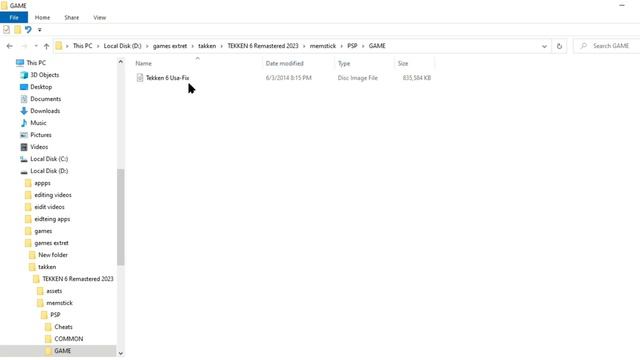Click 'This PC' in the address bar

(82, 46)
